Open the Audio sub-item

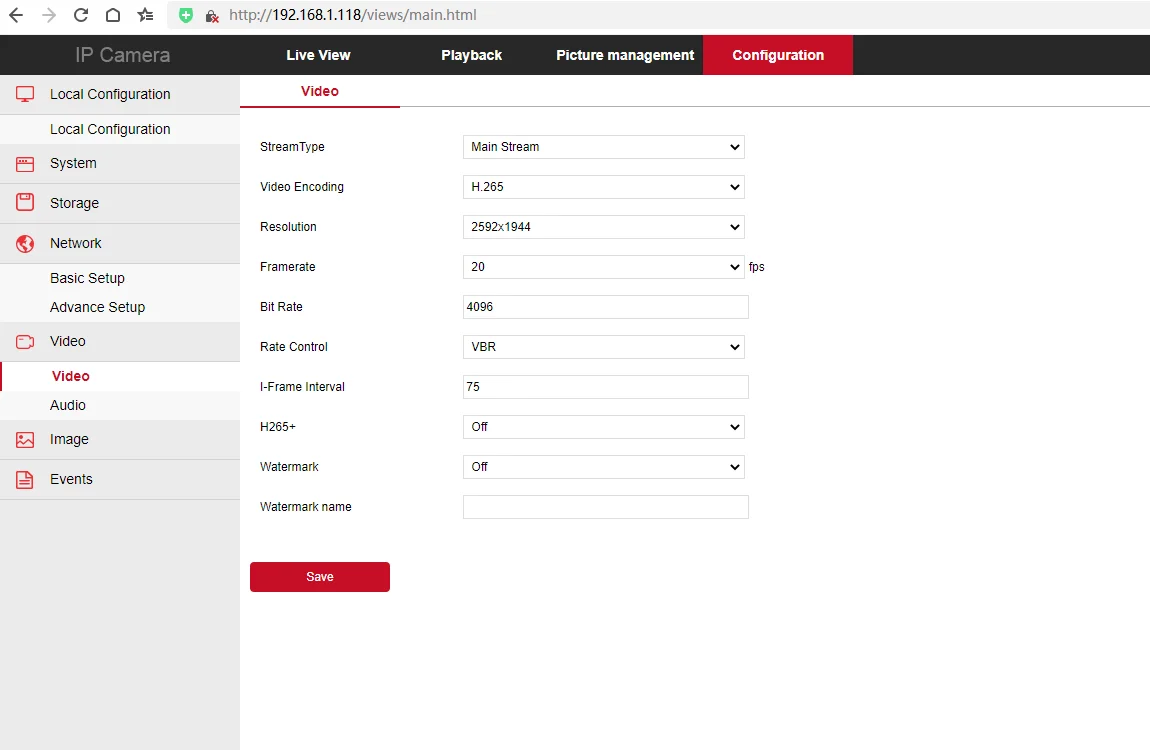tap(67, 405)
